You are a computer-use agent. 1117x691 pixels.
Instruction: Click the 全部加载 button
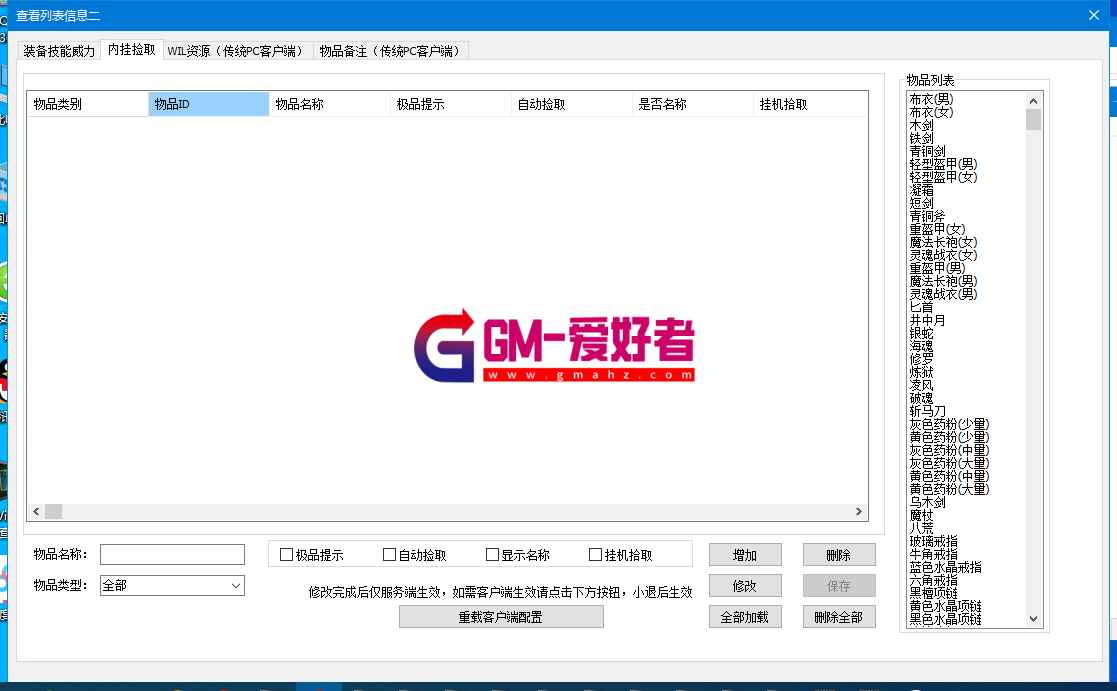point(745,617)
